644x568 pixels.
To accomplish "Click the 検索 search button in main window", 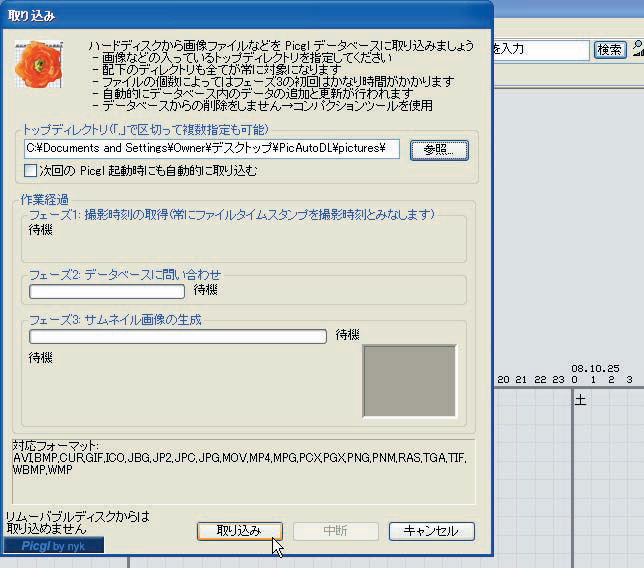I will coord(610,50).
